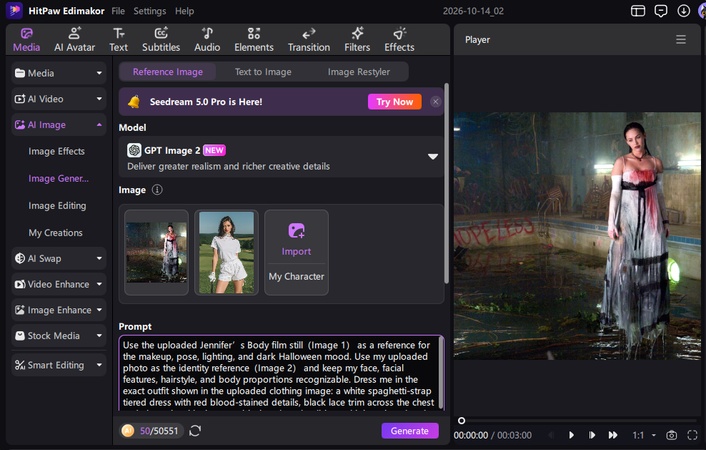The width and height of the screenshot is (706, 450).
Task: Select Image Effects in sidebar
Action: coord(56,151)
